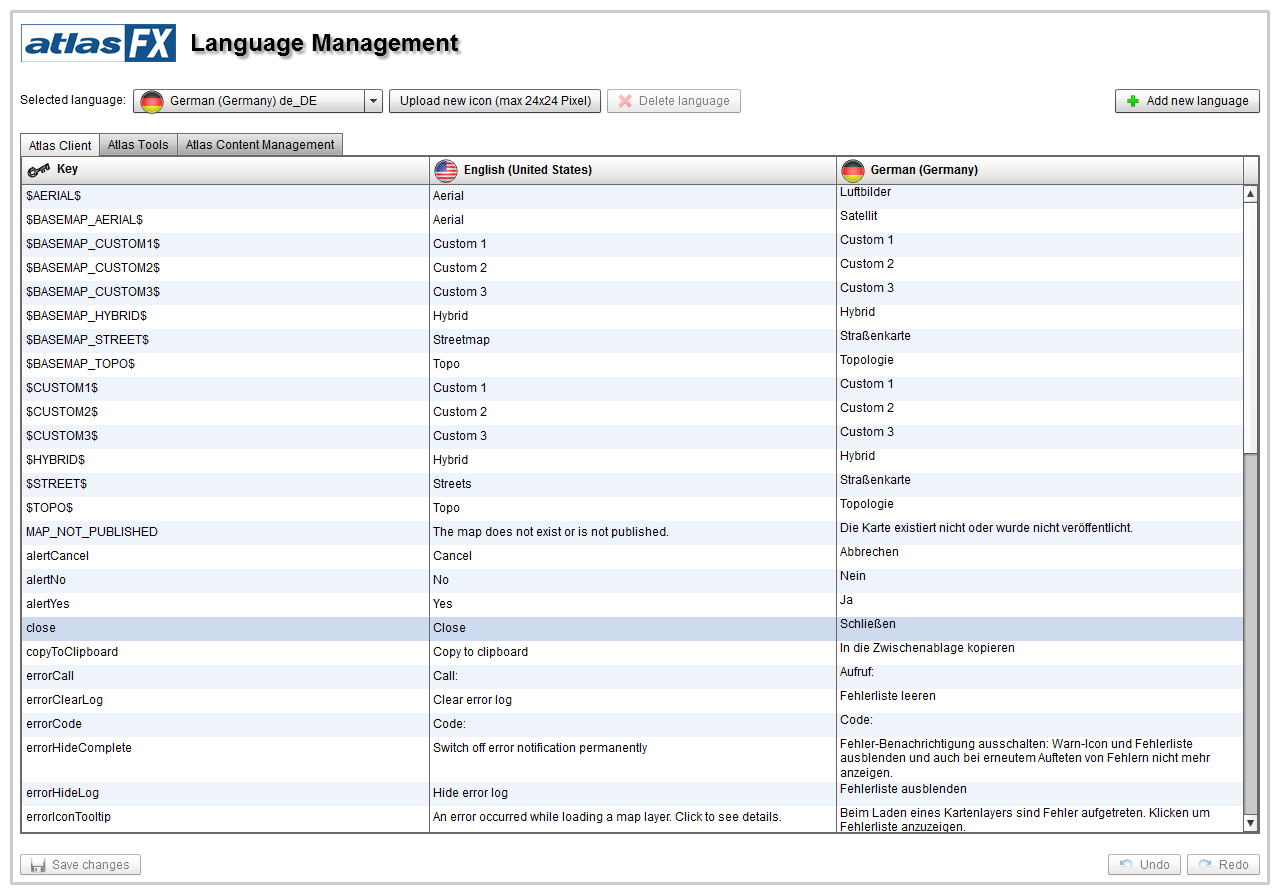Click the German translation Satellit
The height and width of the screenshot is (895, 1280).
(x=859, y=216)
